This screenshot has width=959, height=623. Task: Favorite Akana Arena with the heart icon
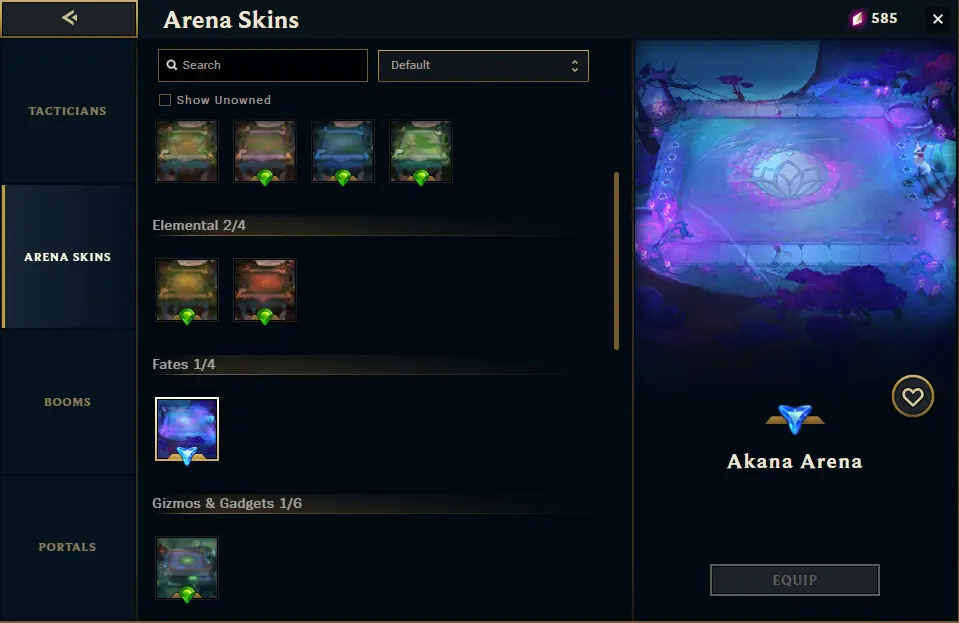point(913,396)
